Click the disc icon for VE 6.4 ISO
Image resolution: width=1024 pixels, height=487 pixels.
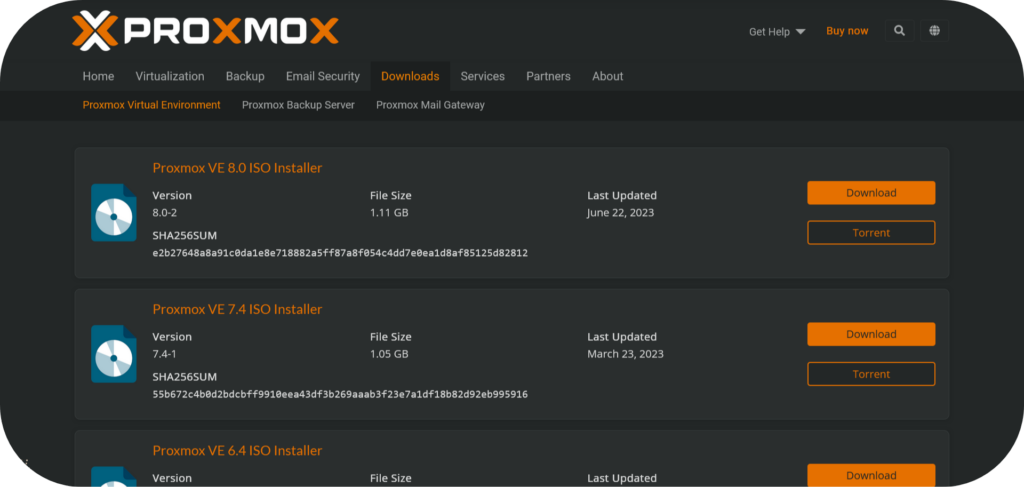click(114, 476)
